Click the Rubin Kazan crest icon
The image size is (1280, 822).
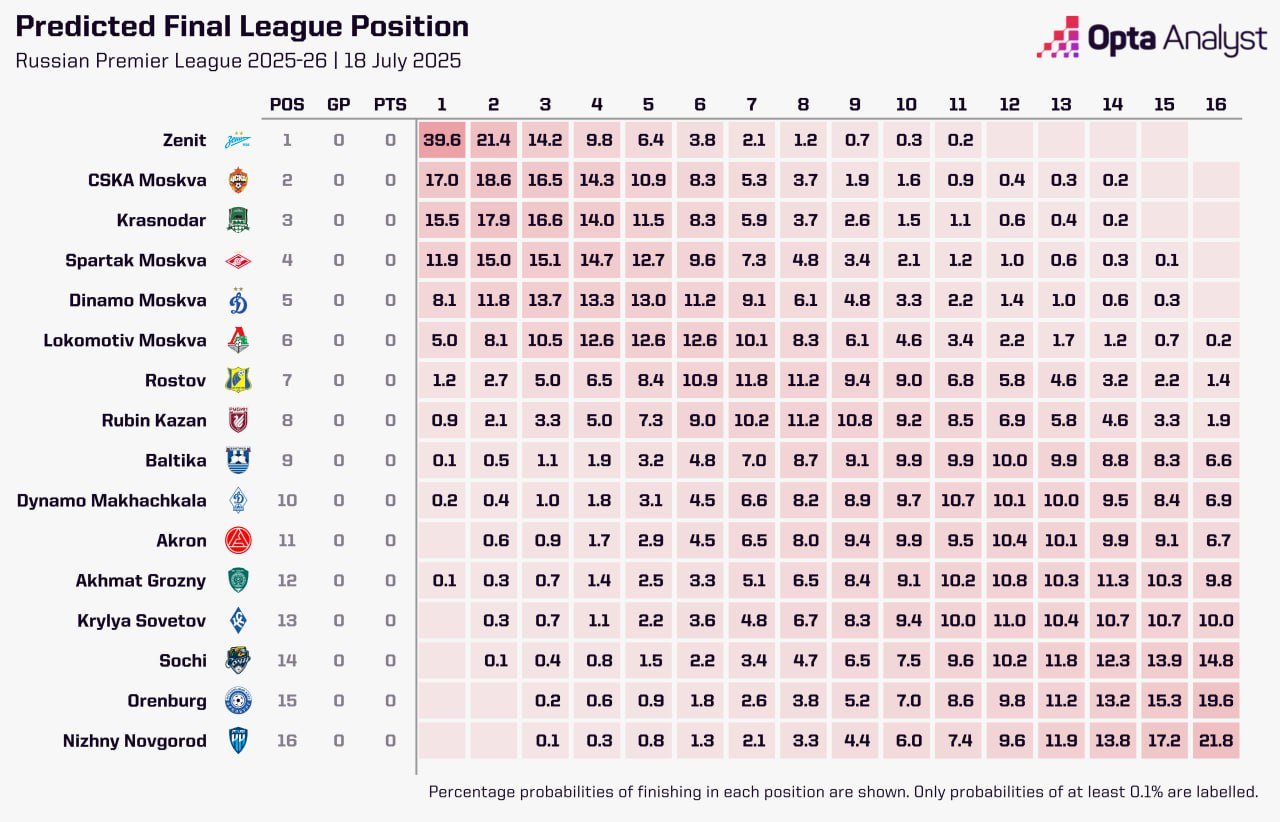(238, 420)
